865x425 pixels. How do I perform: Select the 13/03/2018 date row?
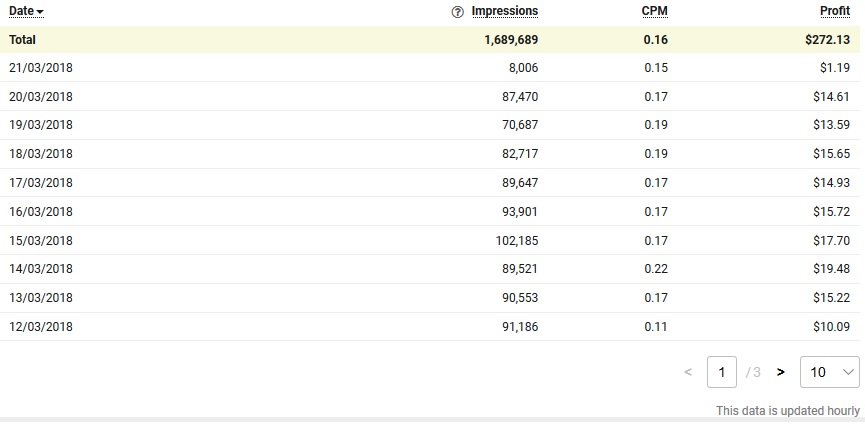click(x=41, y=298)
